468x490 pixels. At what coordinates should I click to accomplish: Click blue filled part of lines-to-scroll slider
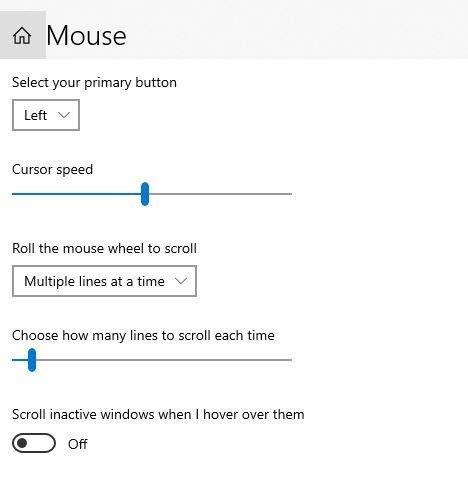pyautogui.click(x=20, y=360)
